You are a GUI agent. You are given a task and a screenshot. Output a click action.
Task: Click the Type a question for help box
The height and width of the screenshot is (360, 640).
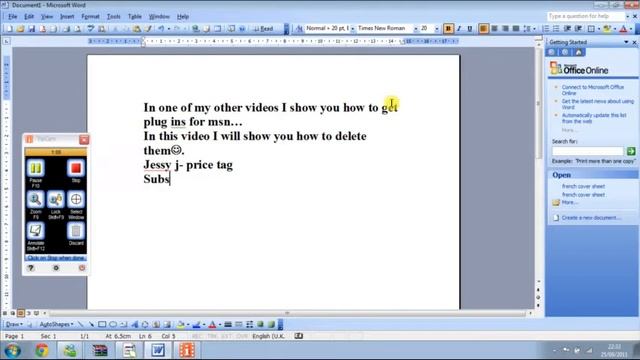586,16
